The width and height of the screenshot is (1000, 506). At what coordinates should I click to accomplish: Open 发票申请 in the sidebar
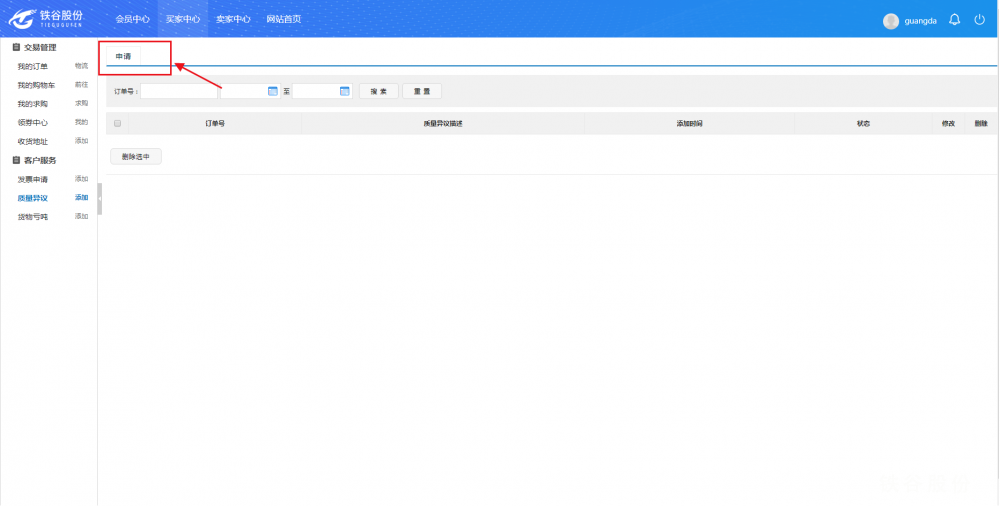coord(32,179)
